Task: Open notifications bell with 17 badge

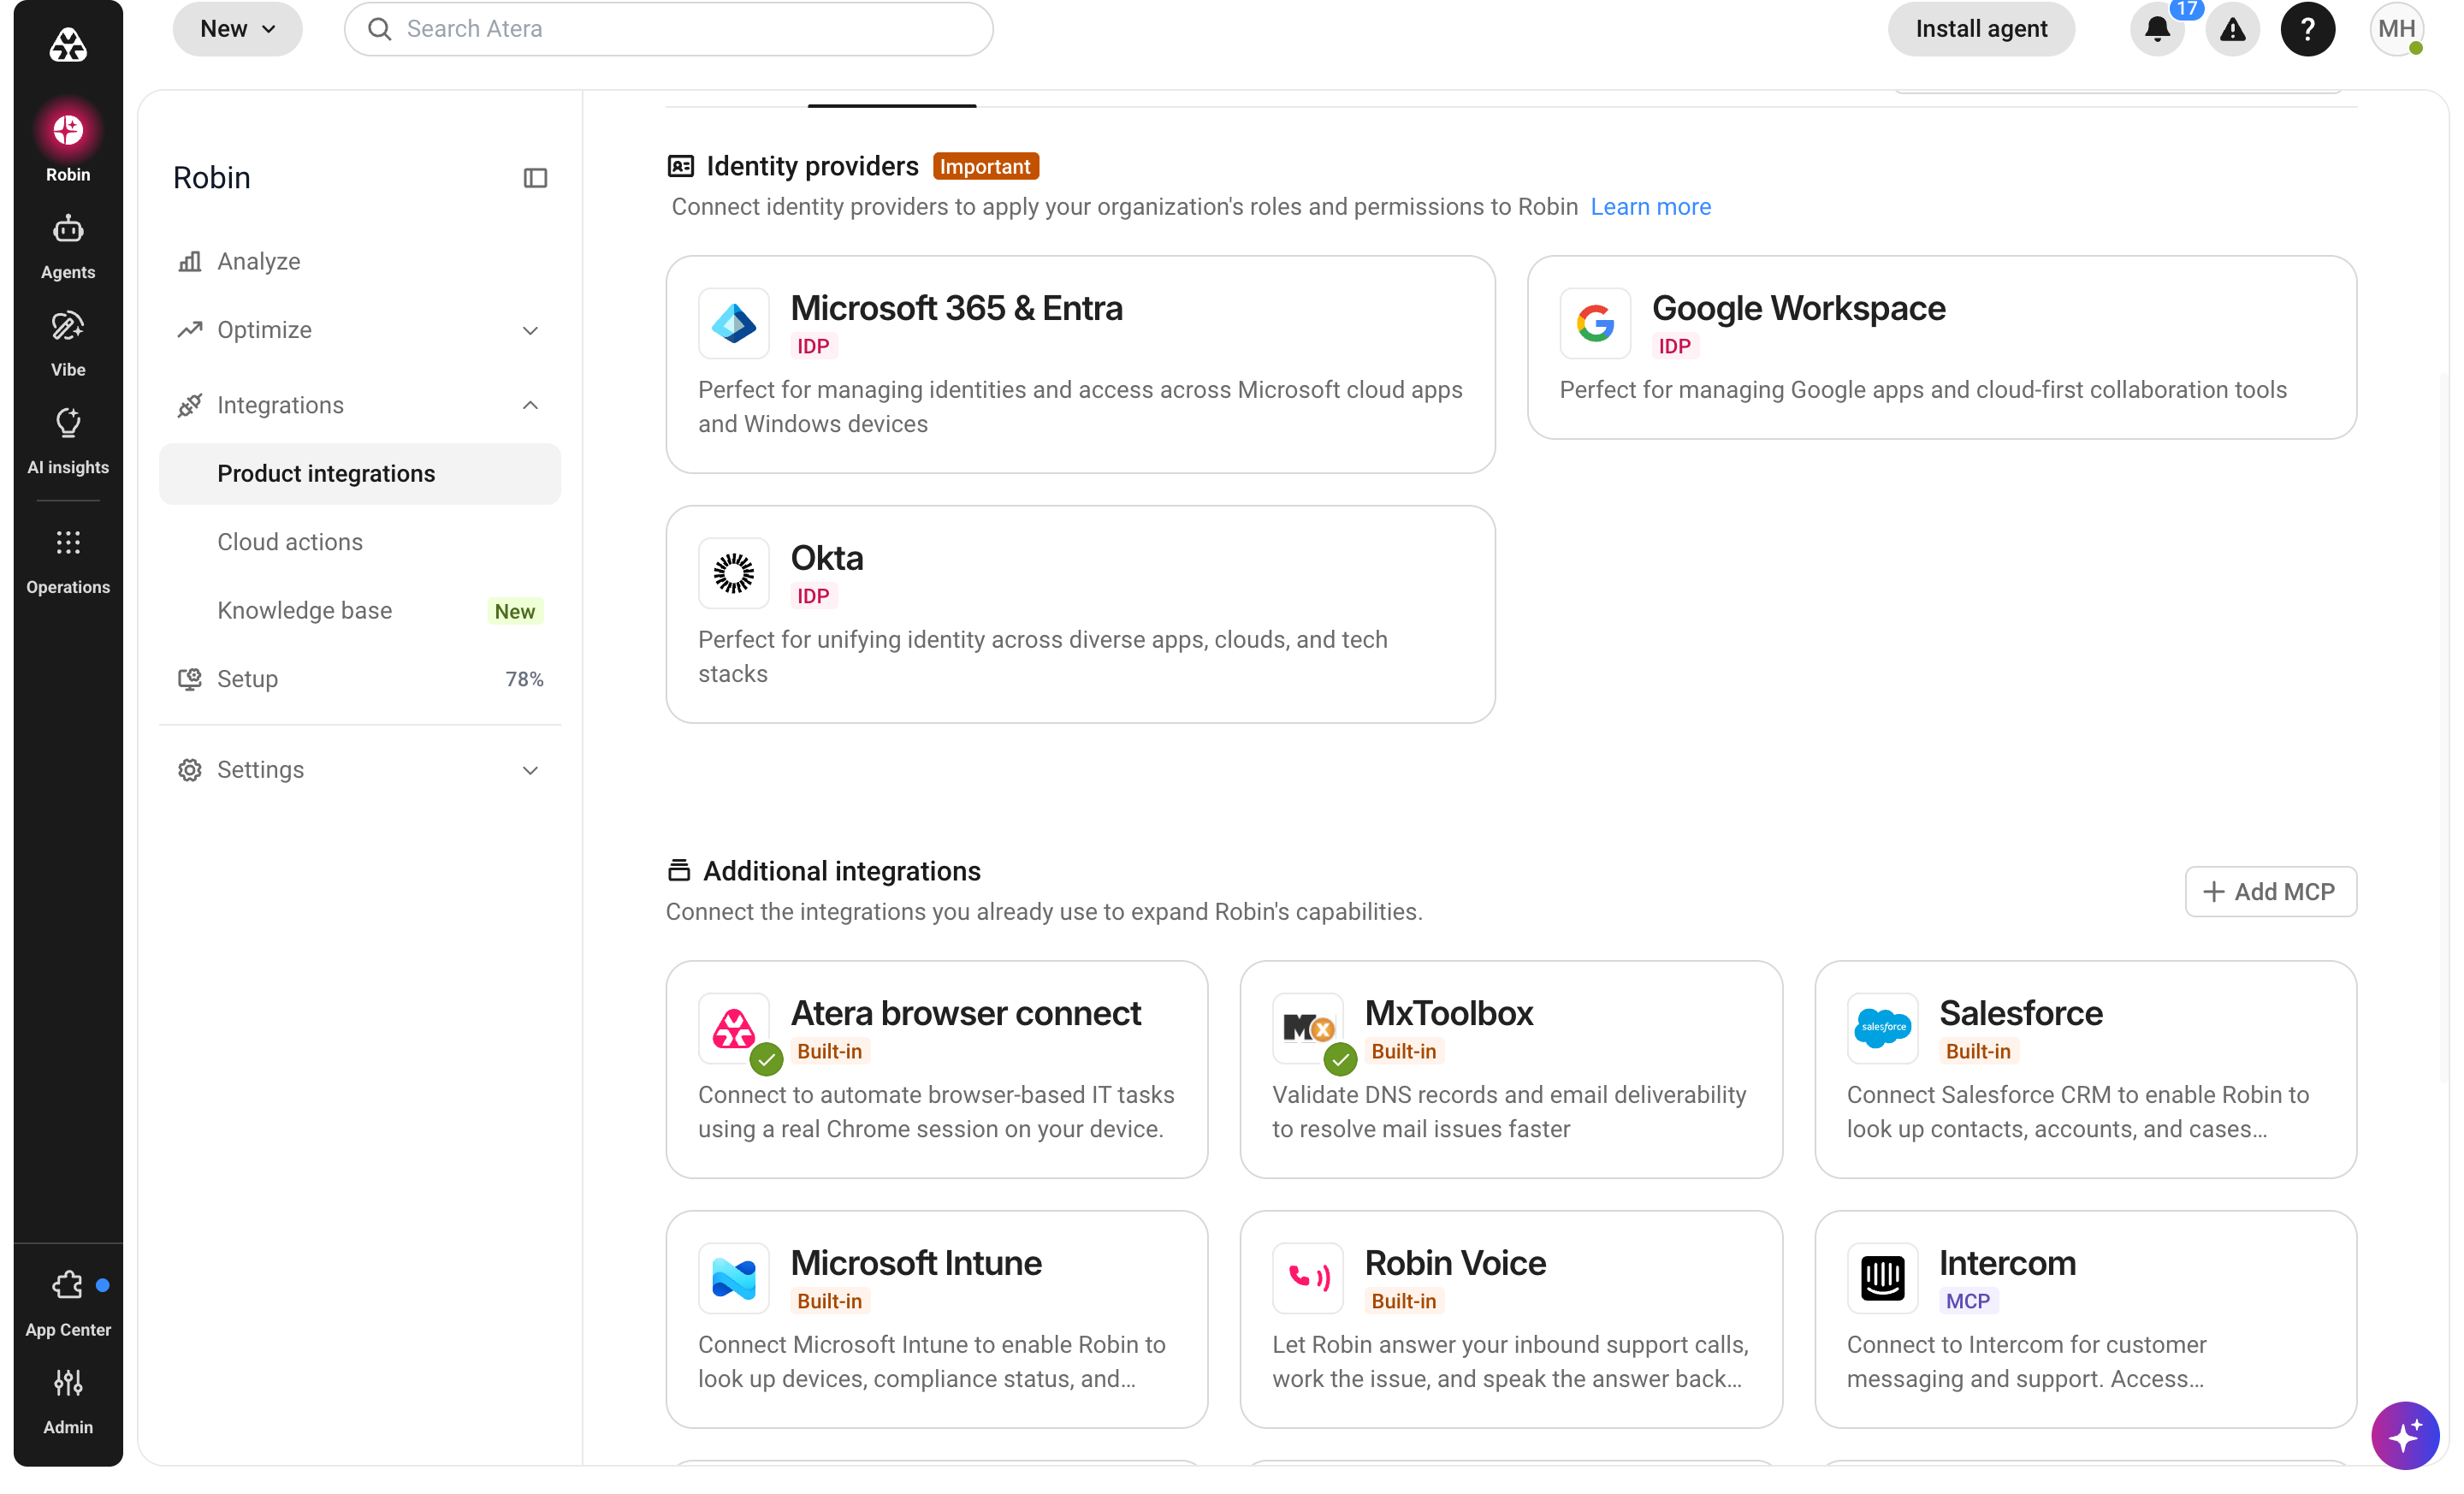Action: pos(2158,29)
